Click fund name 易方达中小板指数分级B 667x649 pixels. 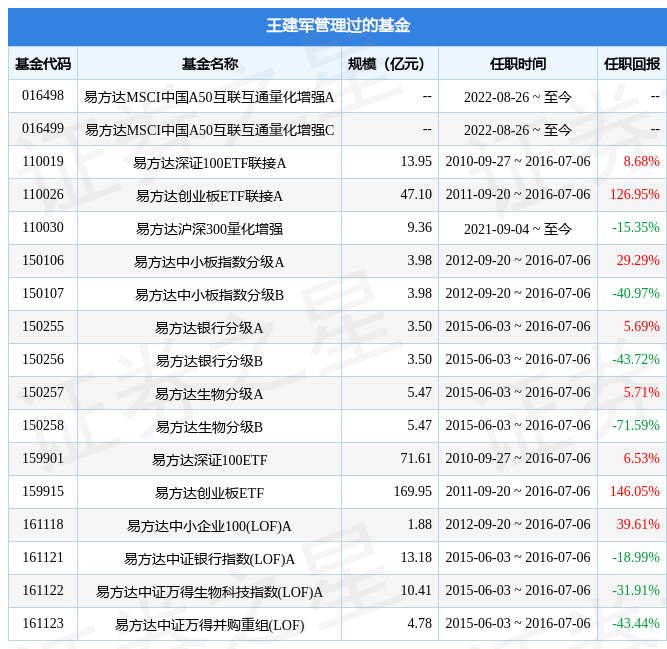tap(209, 295)
